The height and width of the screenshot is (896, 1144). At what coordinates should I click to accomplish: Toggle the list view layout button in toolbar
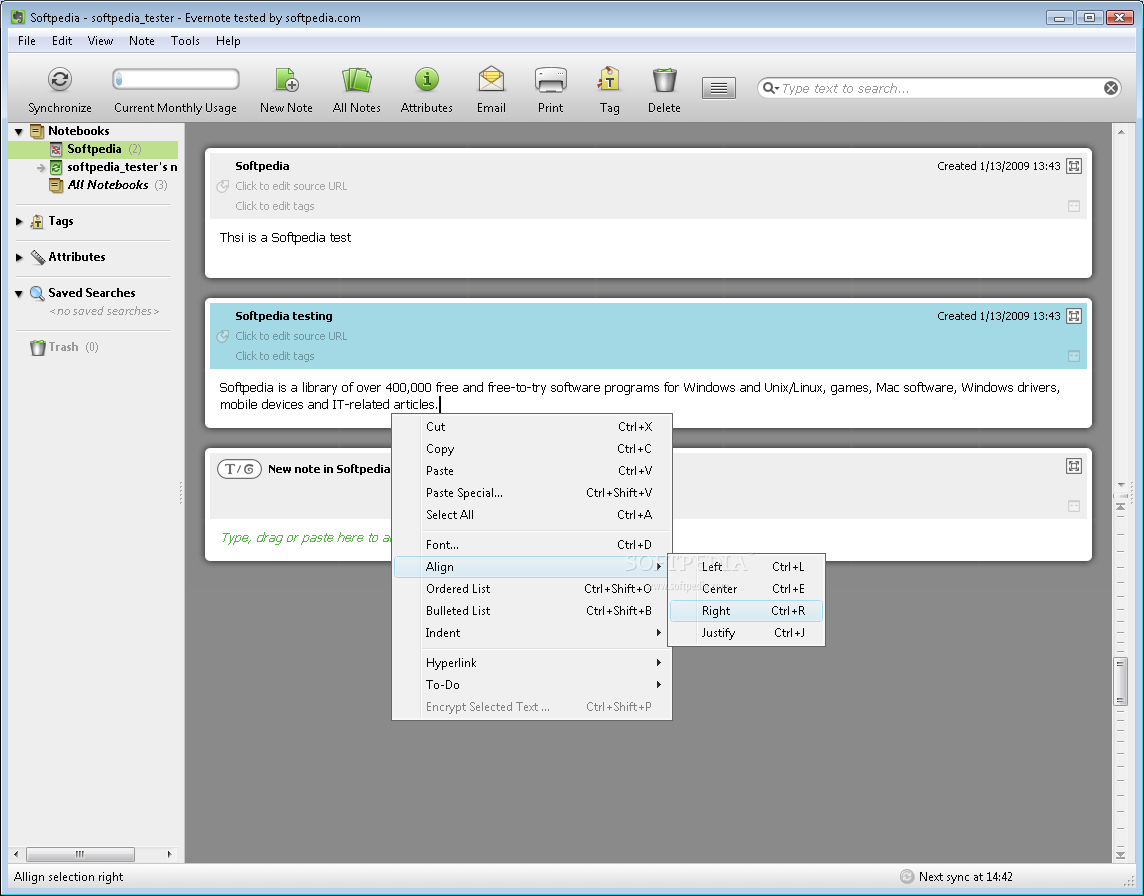[718, 88]
